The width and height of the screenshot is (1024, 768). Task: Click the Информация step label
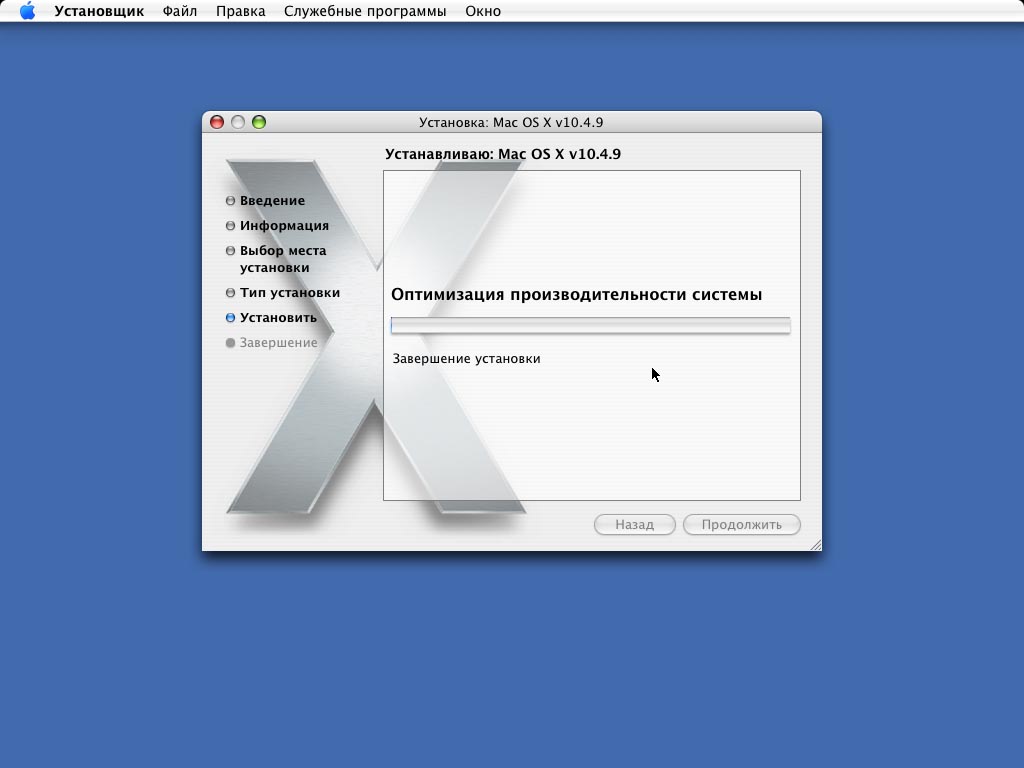[284, 226]
